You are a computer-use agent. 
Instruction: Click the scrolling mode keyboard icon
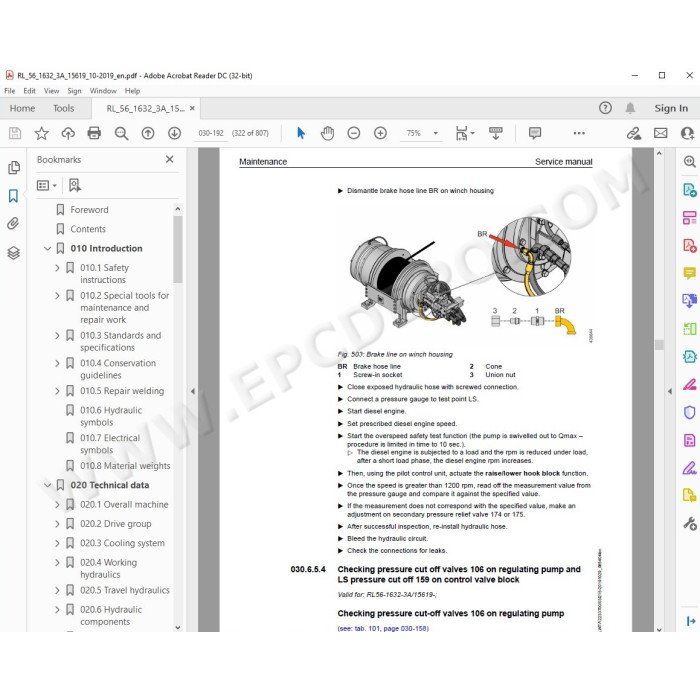coord(496,133)
